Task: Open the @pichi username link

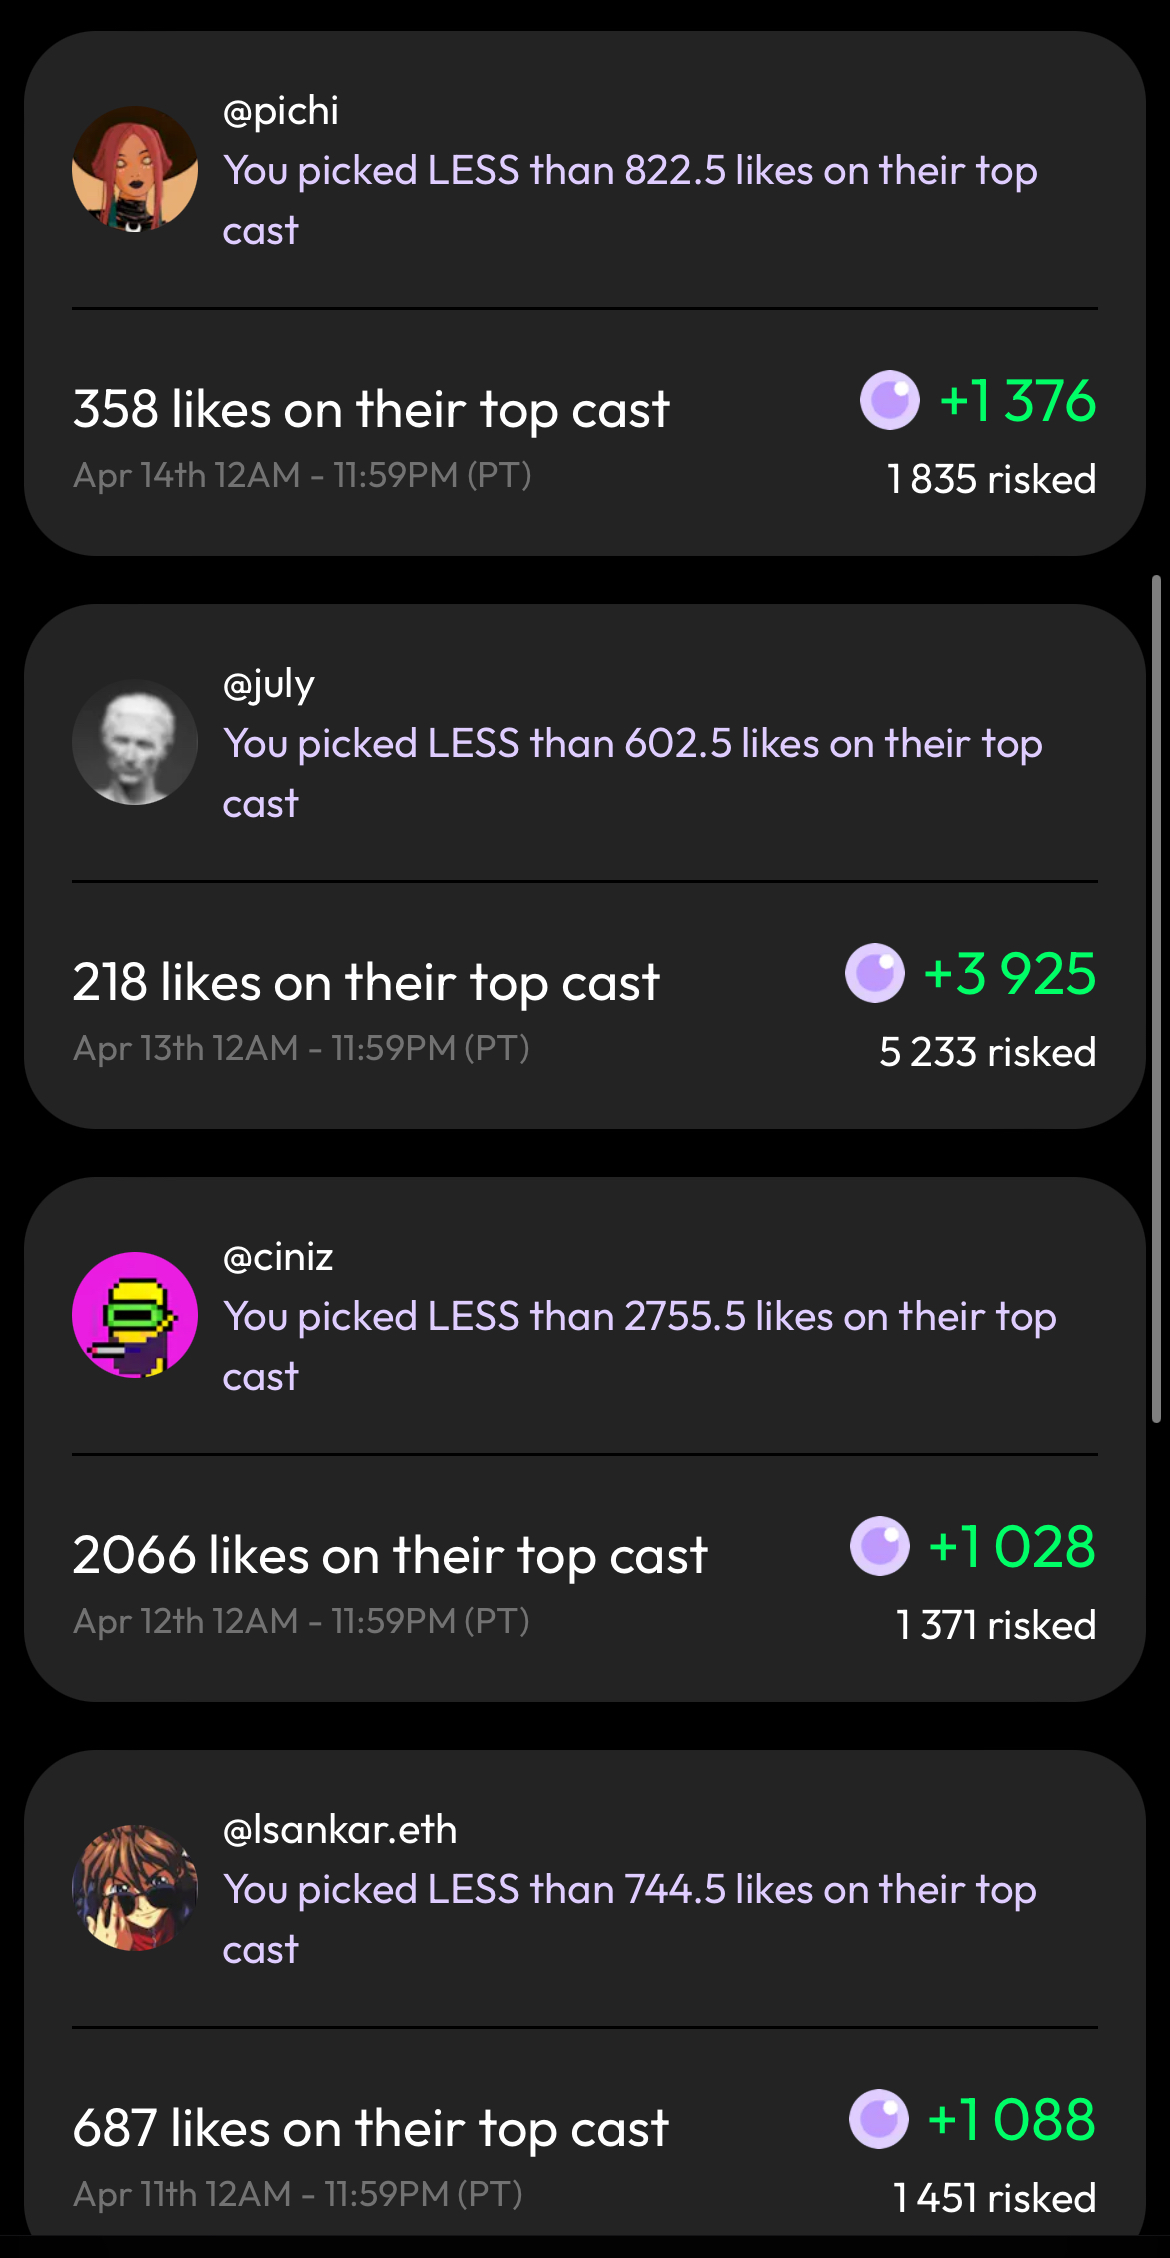Action: [281, 111]
